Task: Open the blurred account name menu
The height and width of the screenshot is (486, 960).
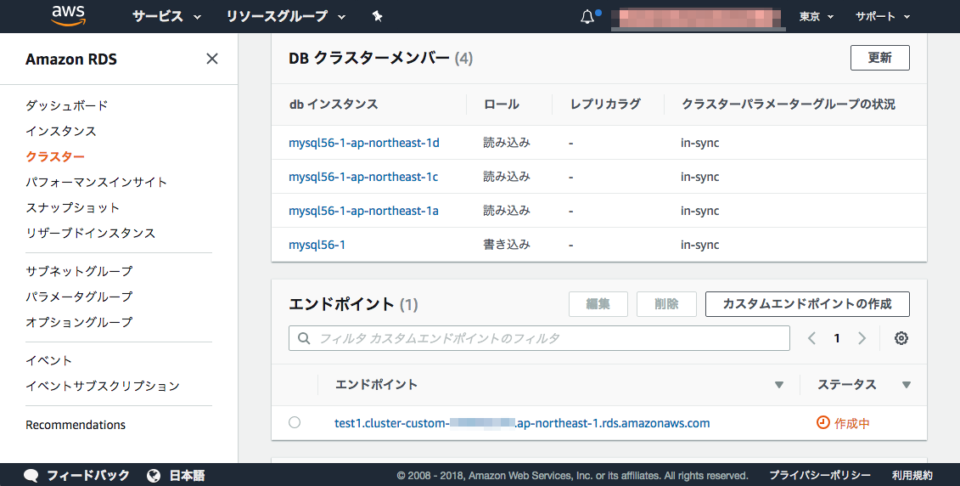Action: pos(698,17)
